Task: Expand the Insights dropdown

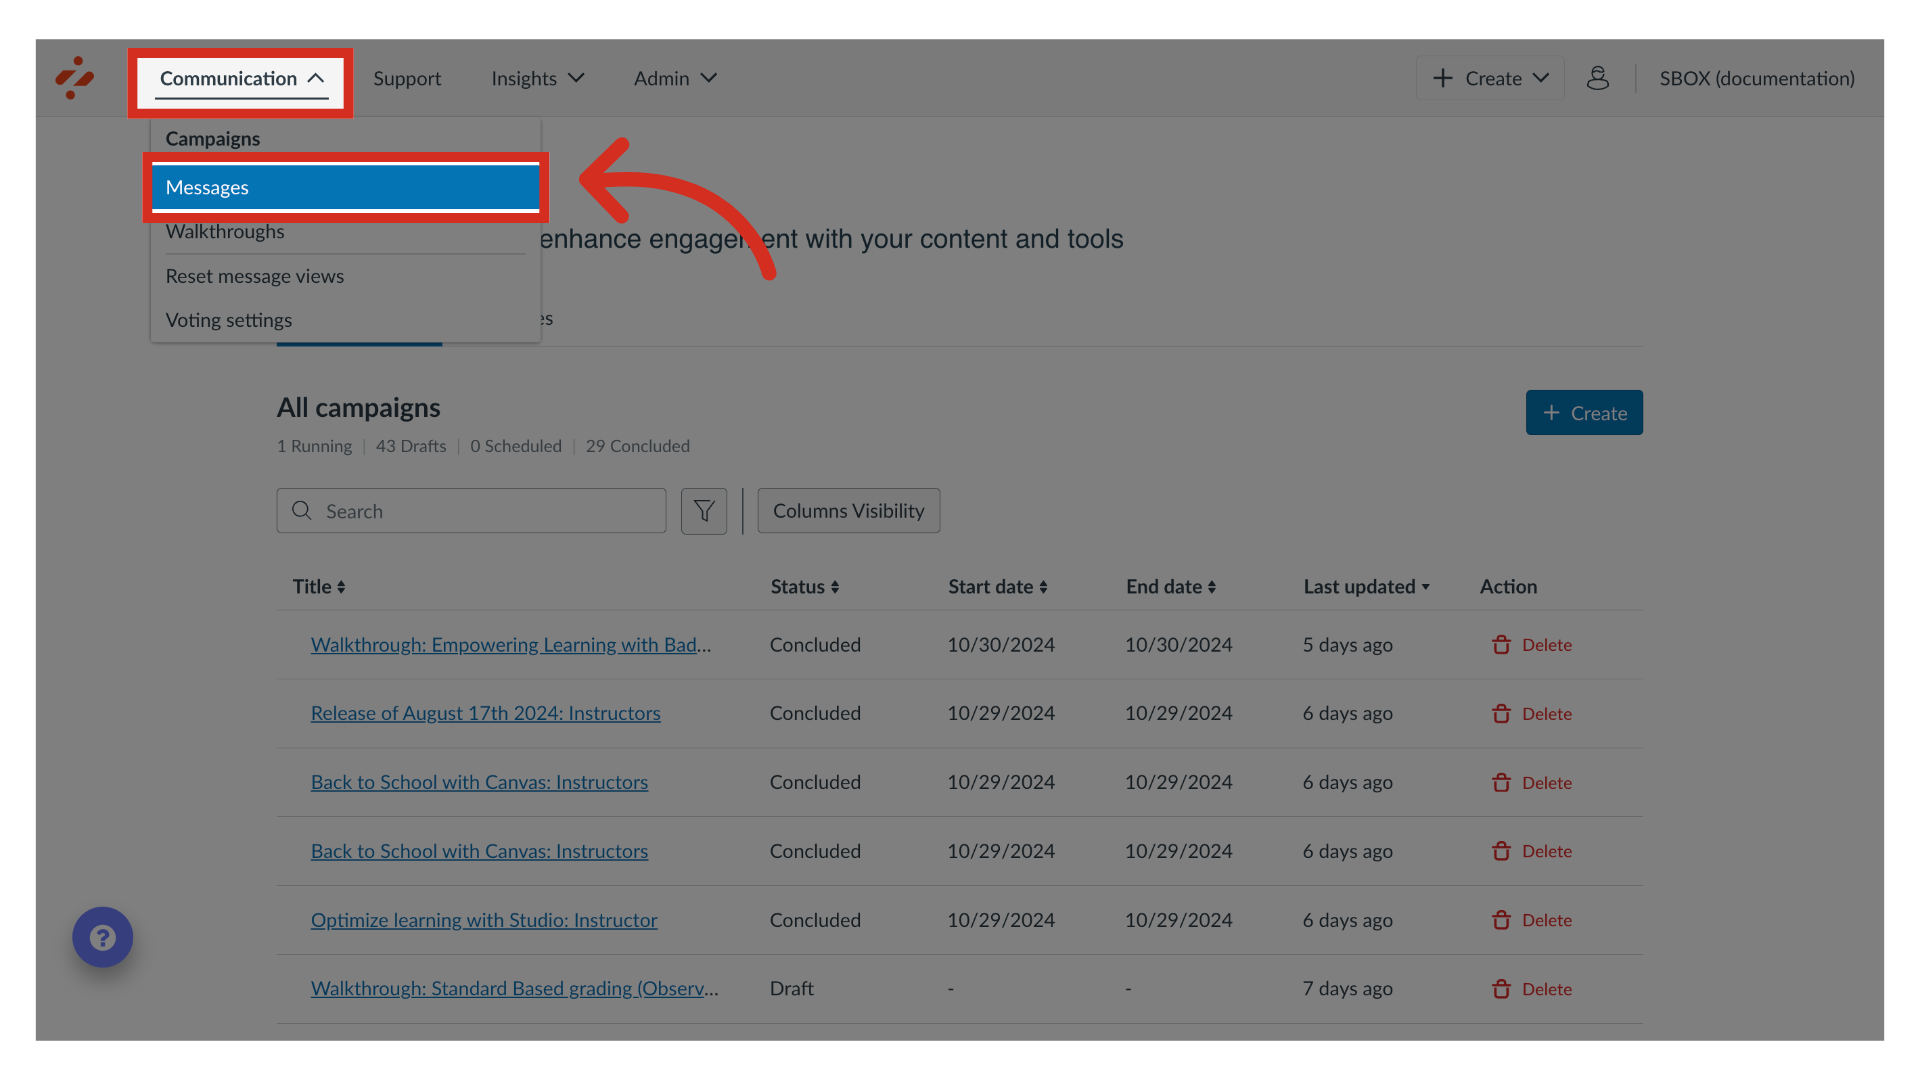Action: pyautogui.click(x=537, y=78)
